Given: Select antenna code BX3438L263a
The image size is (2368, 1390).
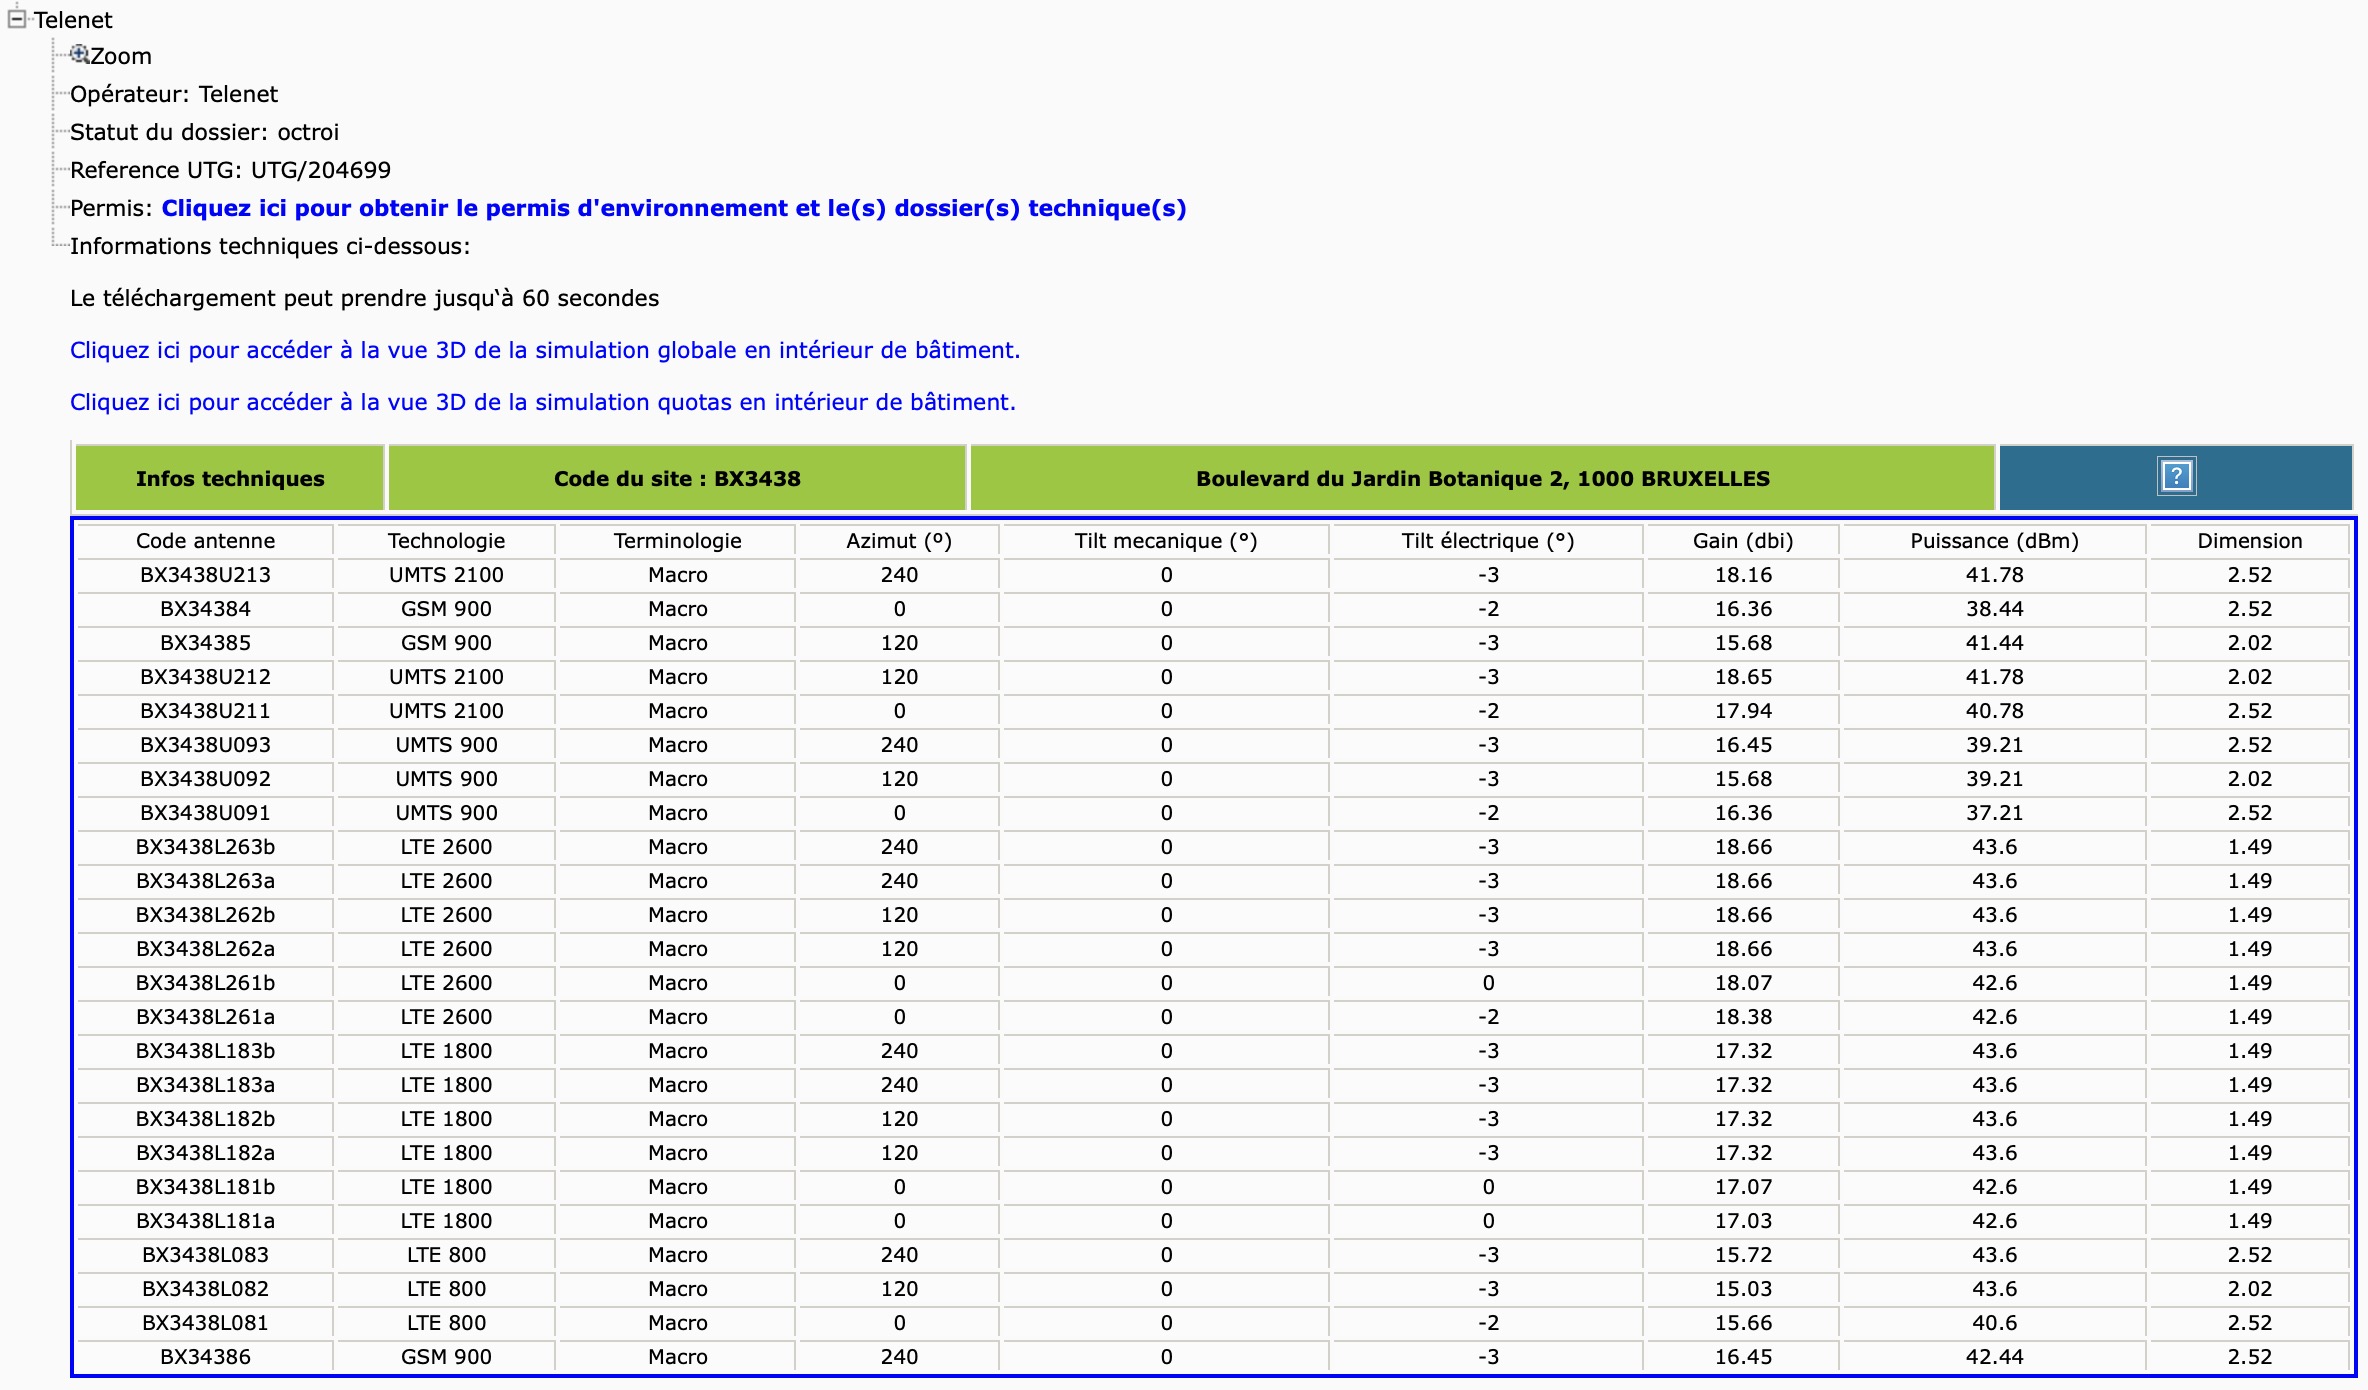Looking at the screenshot, I should (x=205, y=881).
